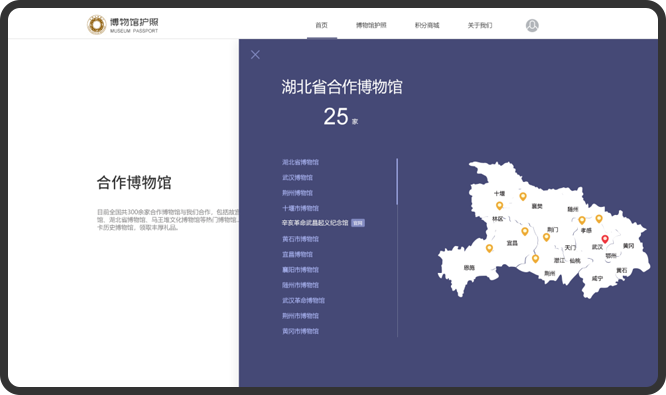Select the orange pin north of 襄樊 label
Viewport: 666px width, 395px height.
pyautogui.click(x=523, y=196)
